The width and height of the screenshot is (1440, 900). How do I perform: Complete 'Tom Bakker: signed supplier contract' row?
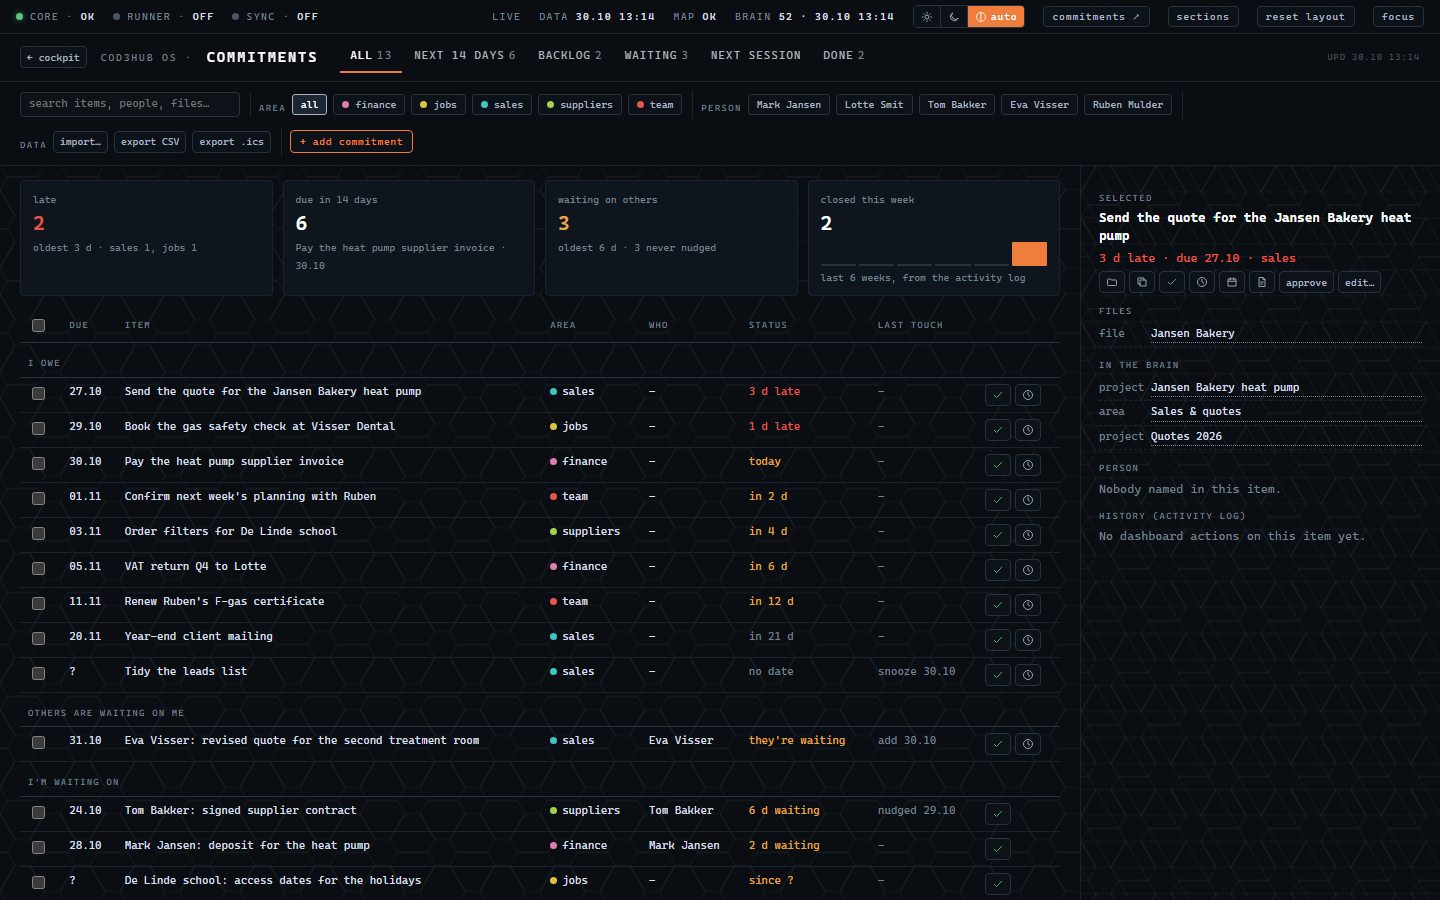point(998,814)
